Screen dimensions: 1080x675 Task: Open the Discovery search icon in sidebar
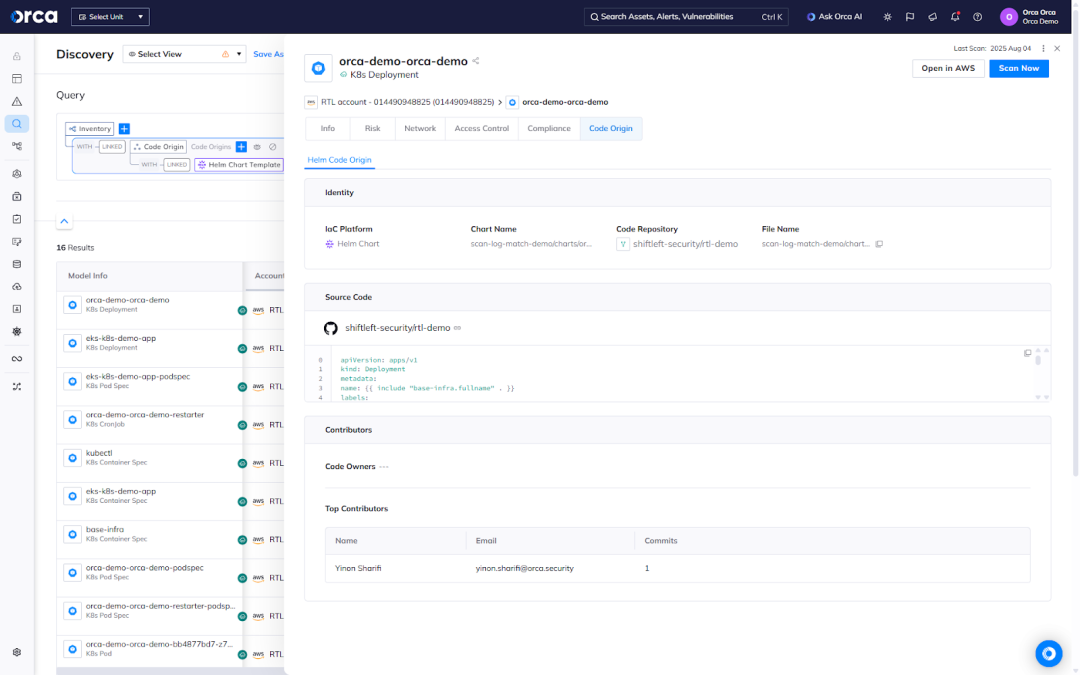tap(17, 124)
